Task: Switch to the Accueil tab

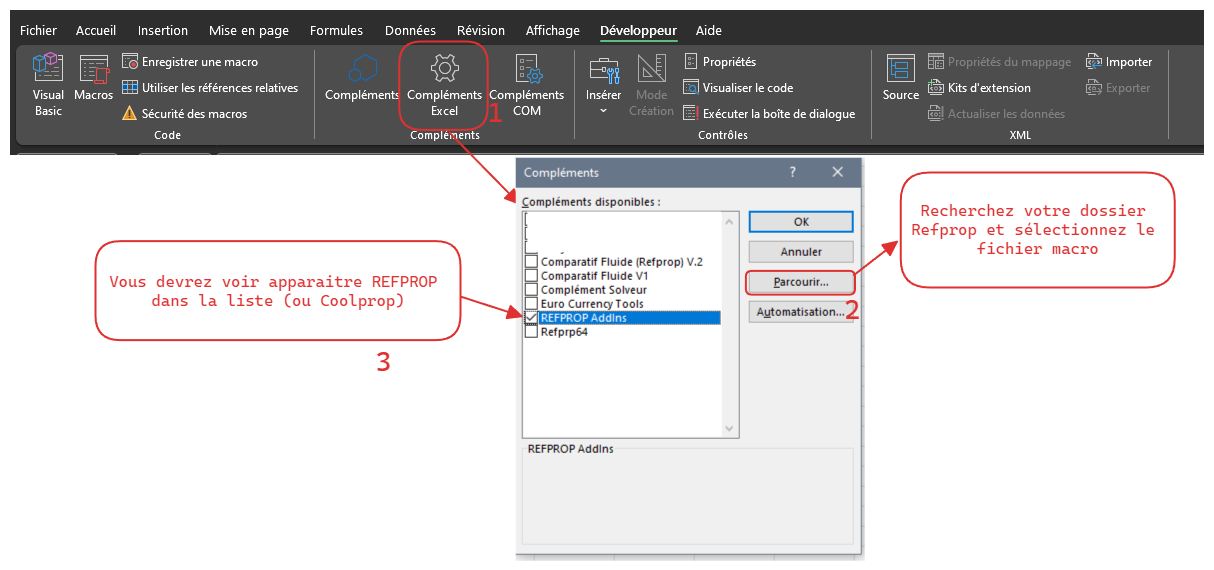Action: pyautogui.click(x=96, y=31)
